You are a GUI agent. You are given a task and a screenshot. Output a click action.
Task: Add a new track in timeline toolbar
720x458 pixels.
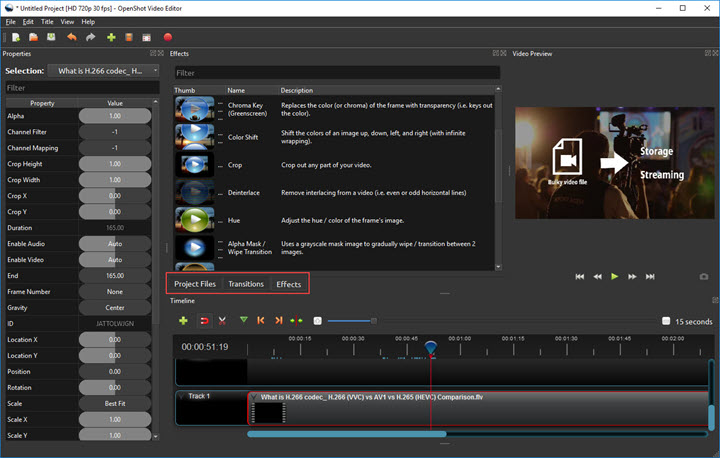(x=183, y=321)
